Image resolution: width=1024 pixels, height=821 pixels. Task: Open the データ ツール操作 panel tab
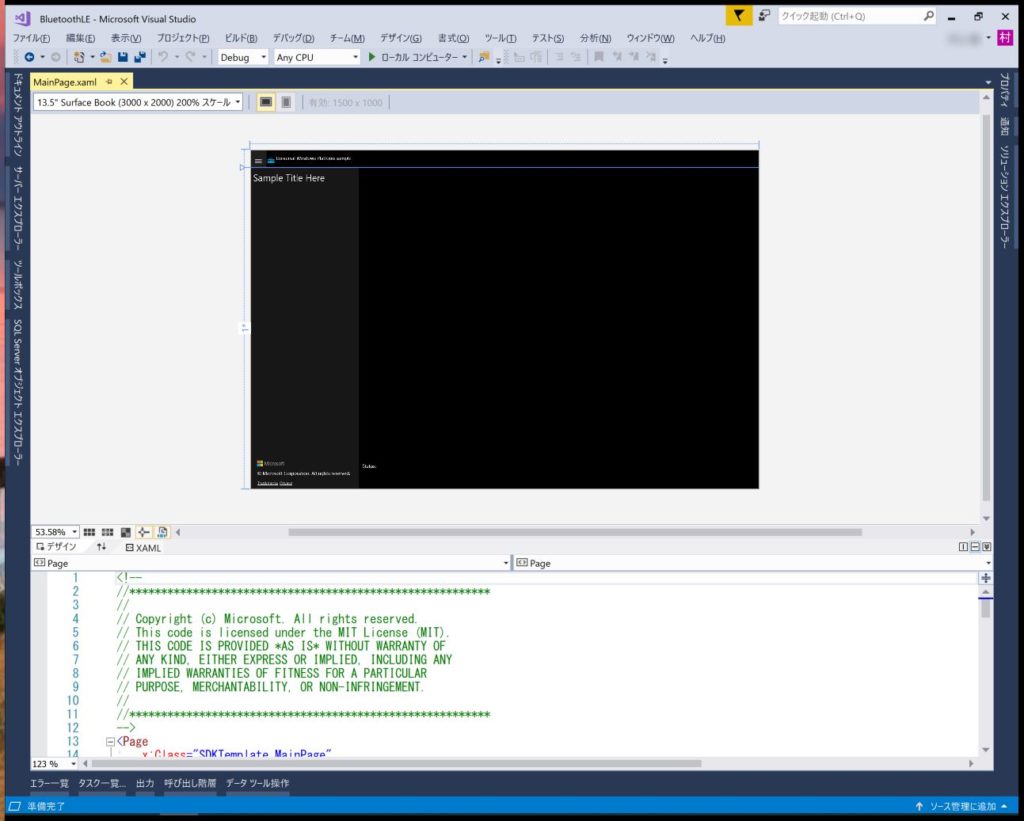pos(257,783)
